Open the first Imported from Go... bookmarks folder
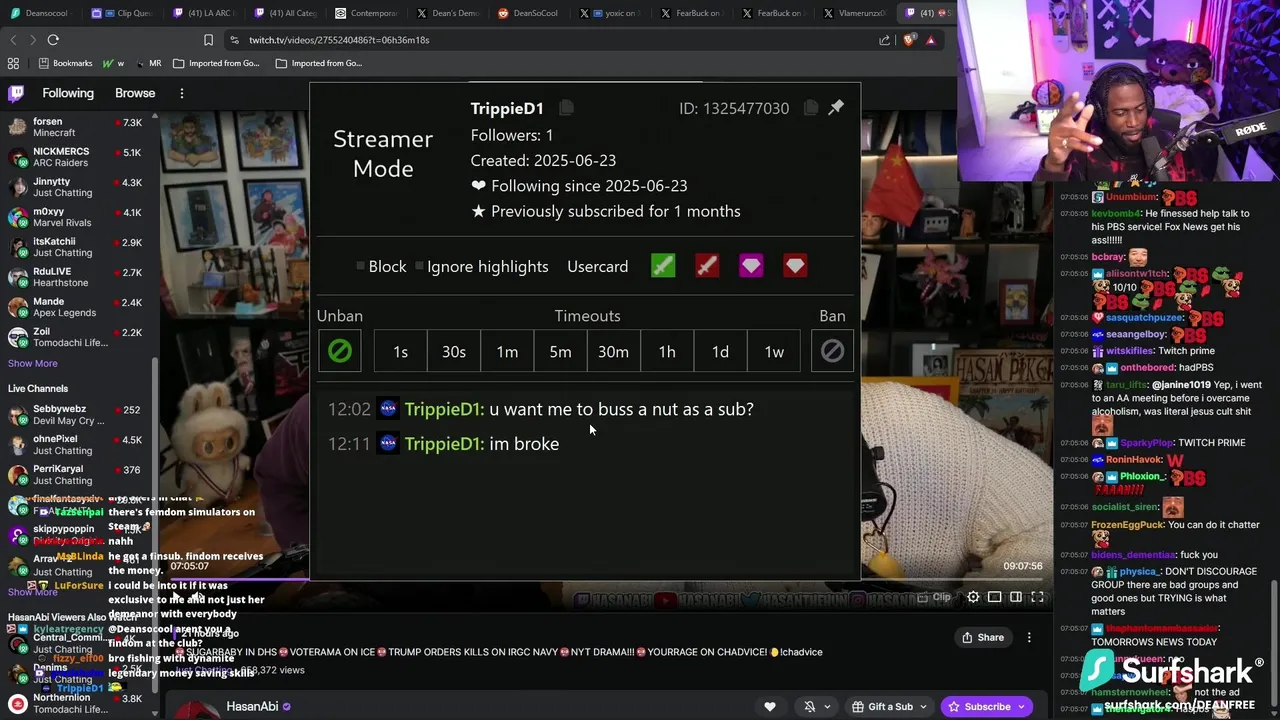Screen dimensions: 1280x720 [x=215, y=63]
